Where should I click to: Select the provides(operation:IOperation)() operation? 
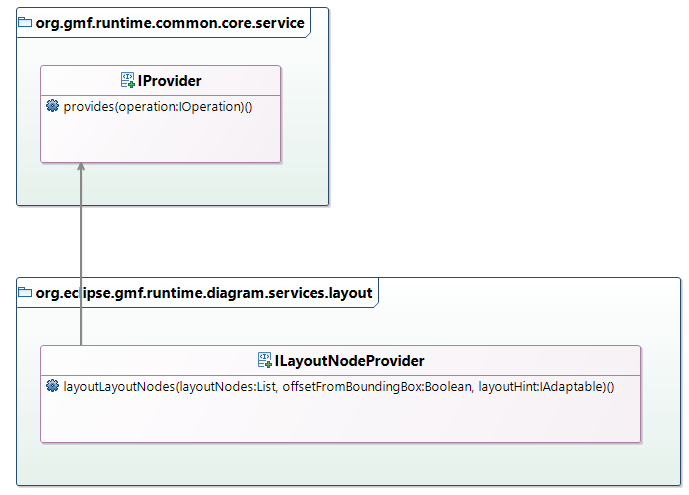coord(157,106)
